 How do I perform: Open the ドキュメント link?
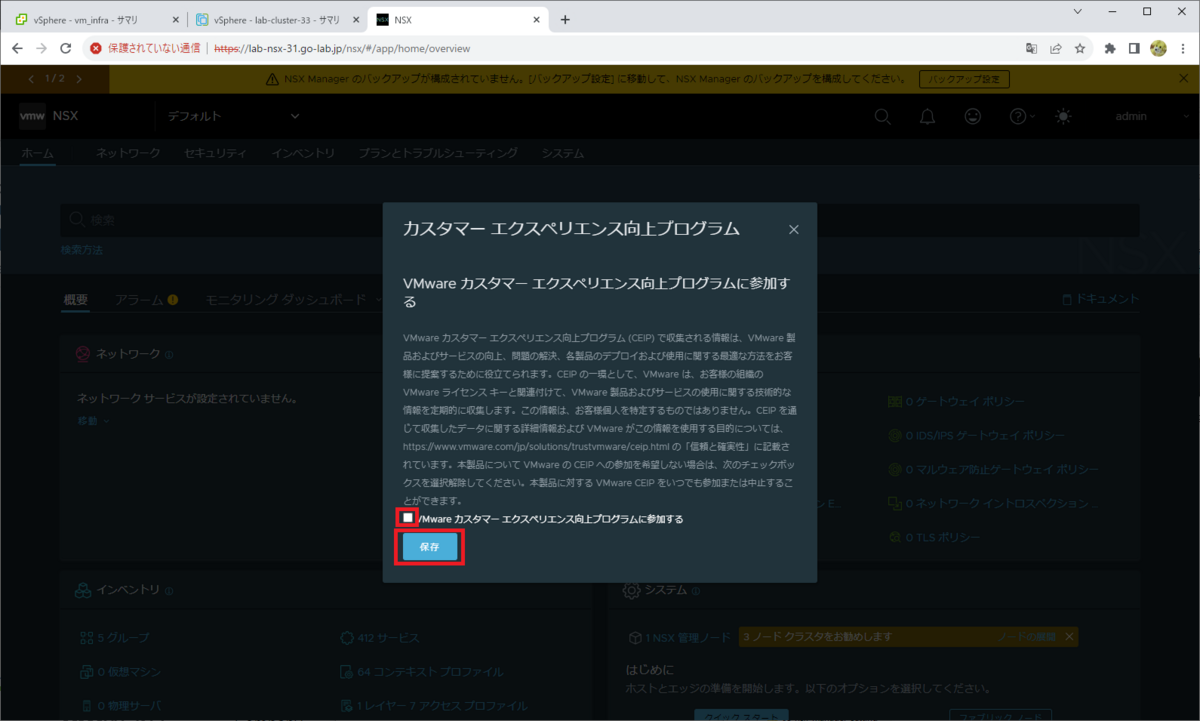pyautogui.click(x=1100, y=299)
